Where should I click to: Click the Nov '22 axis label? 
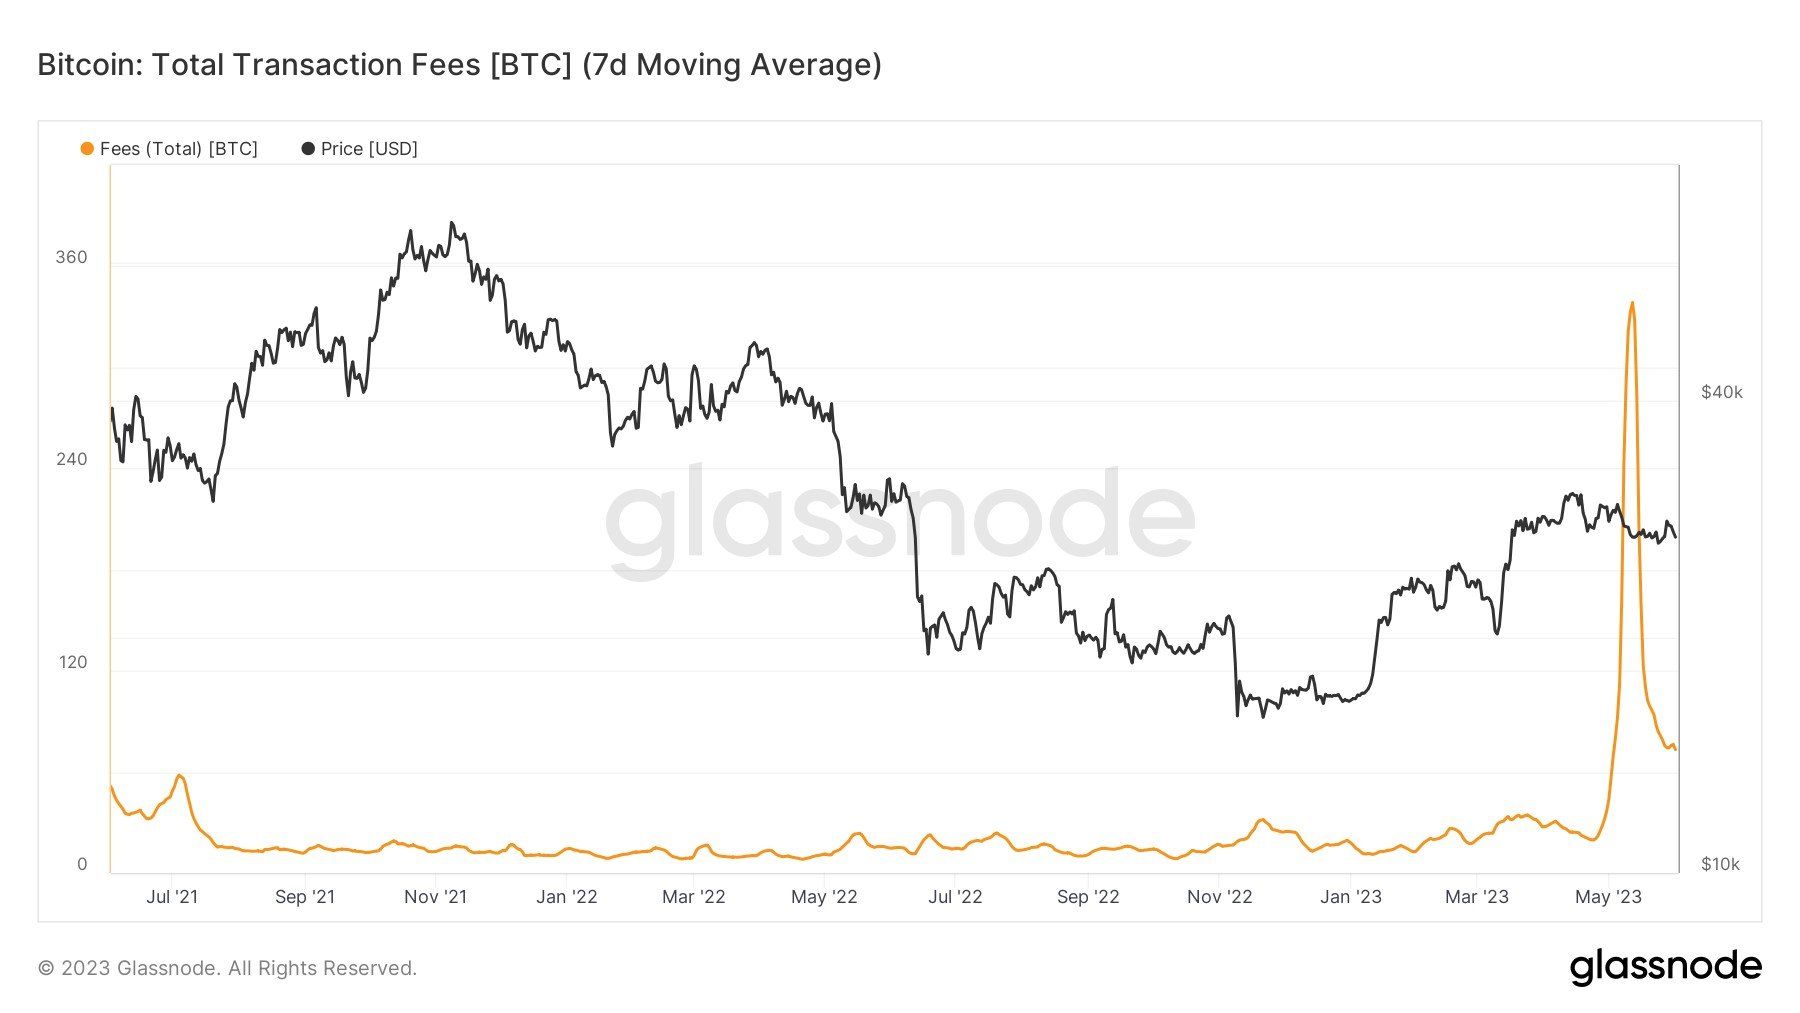1219,897
